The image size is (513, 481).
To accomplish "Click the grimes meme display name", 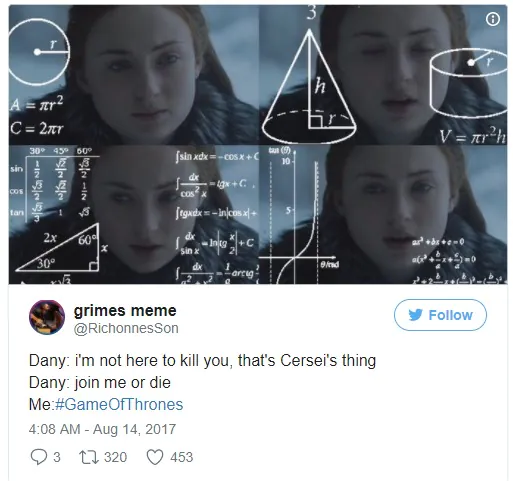I will pos(125,311).
